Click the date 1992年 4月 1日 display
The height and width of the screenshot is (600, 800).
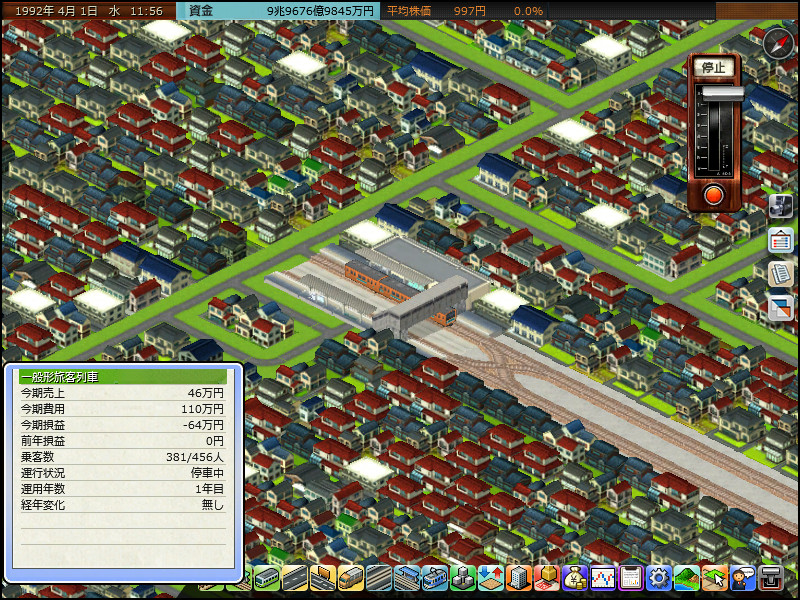pos(56,11)
